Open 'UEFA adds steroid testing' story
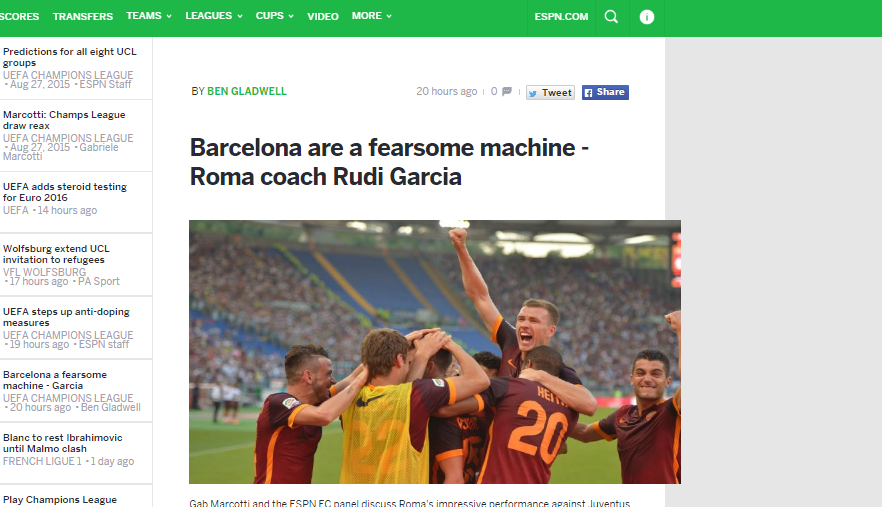The image size is (882, 507). click(x=65, y=192)
